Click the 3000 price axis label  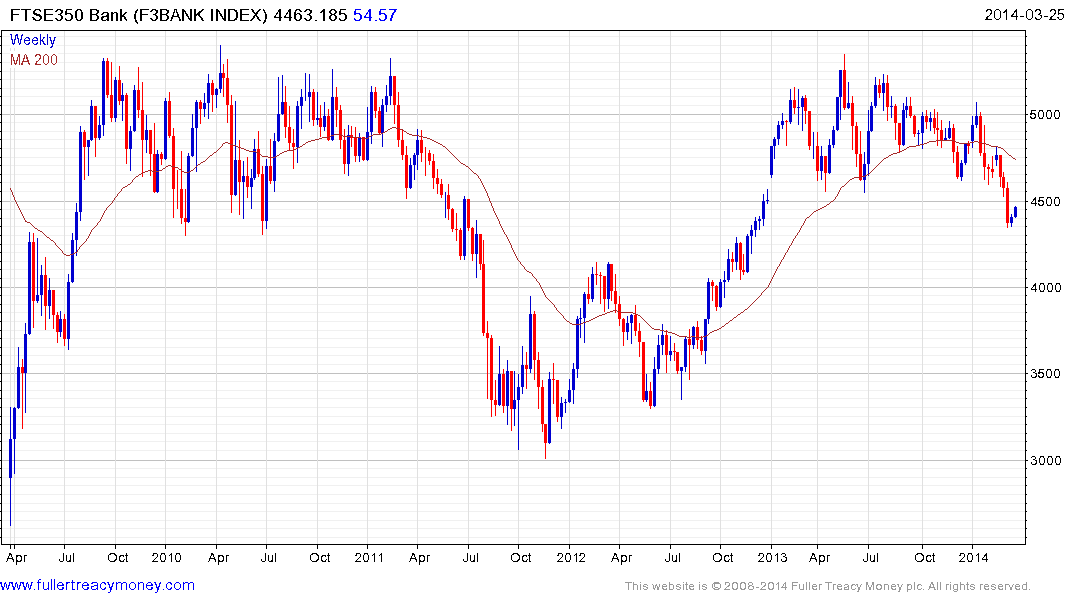(x=1045, y=461)
